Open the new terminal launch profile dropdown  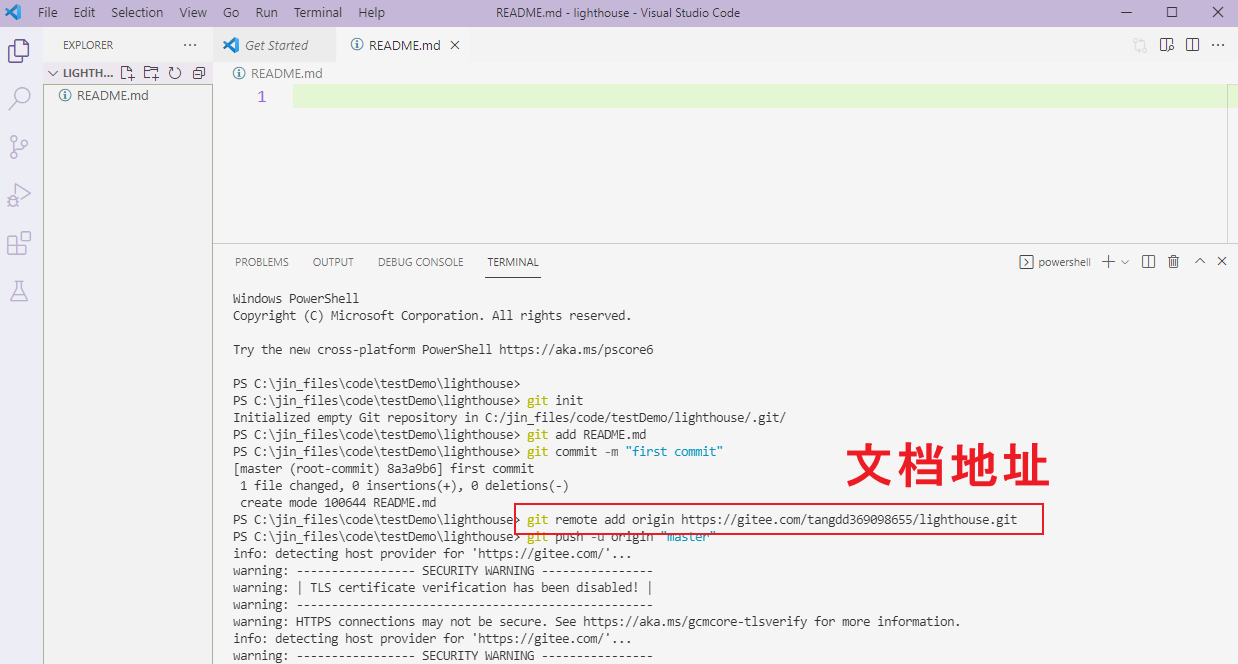[x=1125, y=262]
